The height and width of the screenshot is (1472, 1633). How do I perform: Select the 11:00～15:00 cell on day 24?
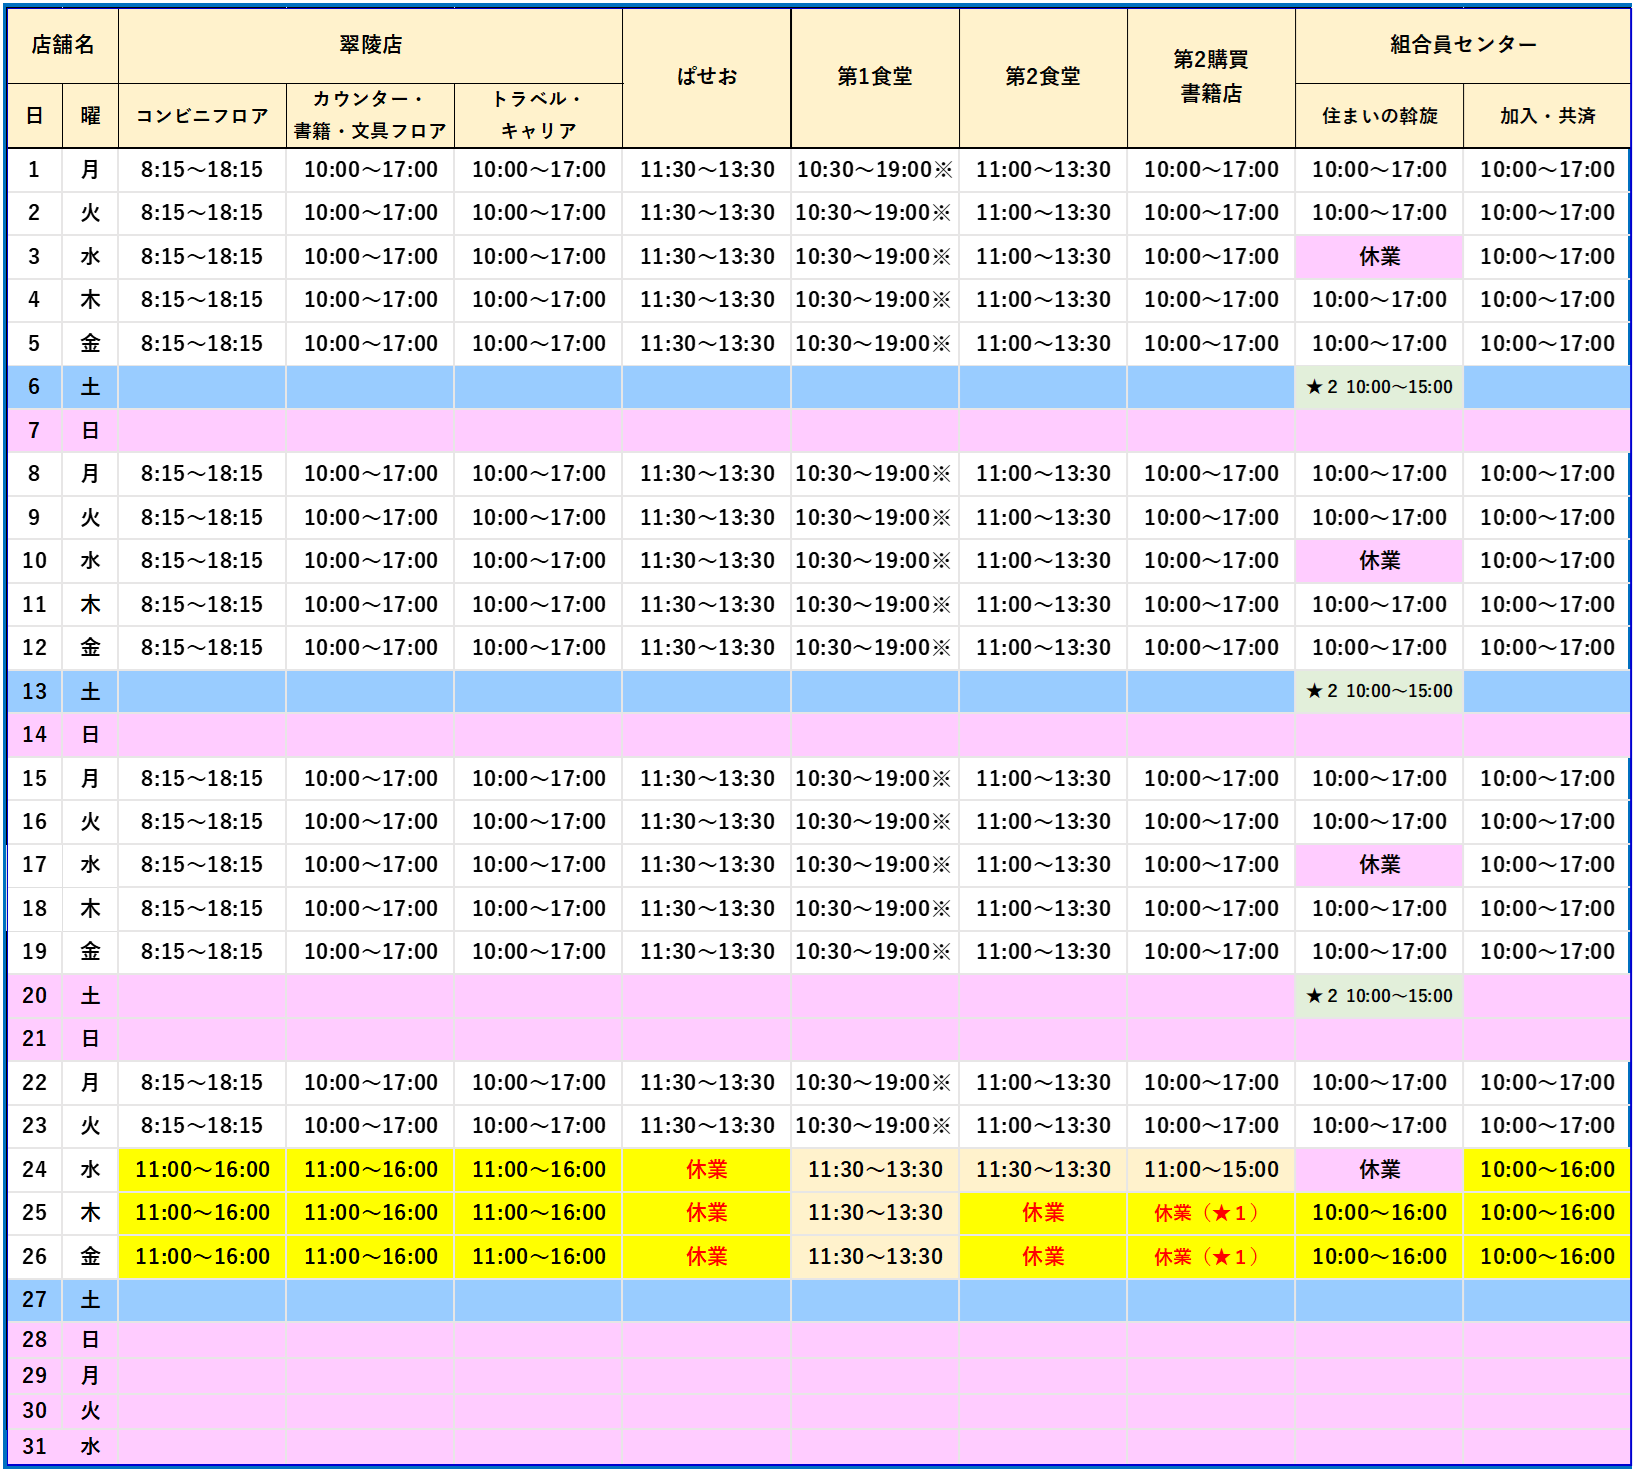tap(1210, 1169)
